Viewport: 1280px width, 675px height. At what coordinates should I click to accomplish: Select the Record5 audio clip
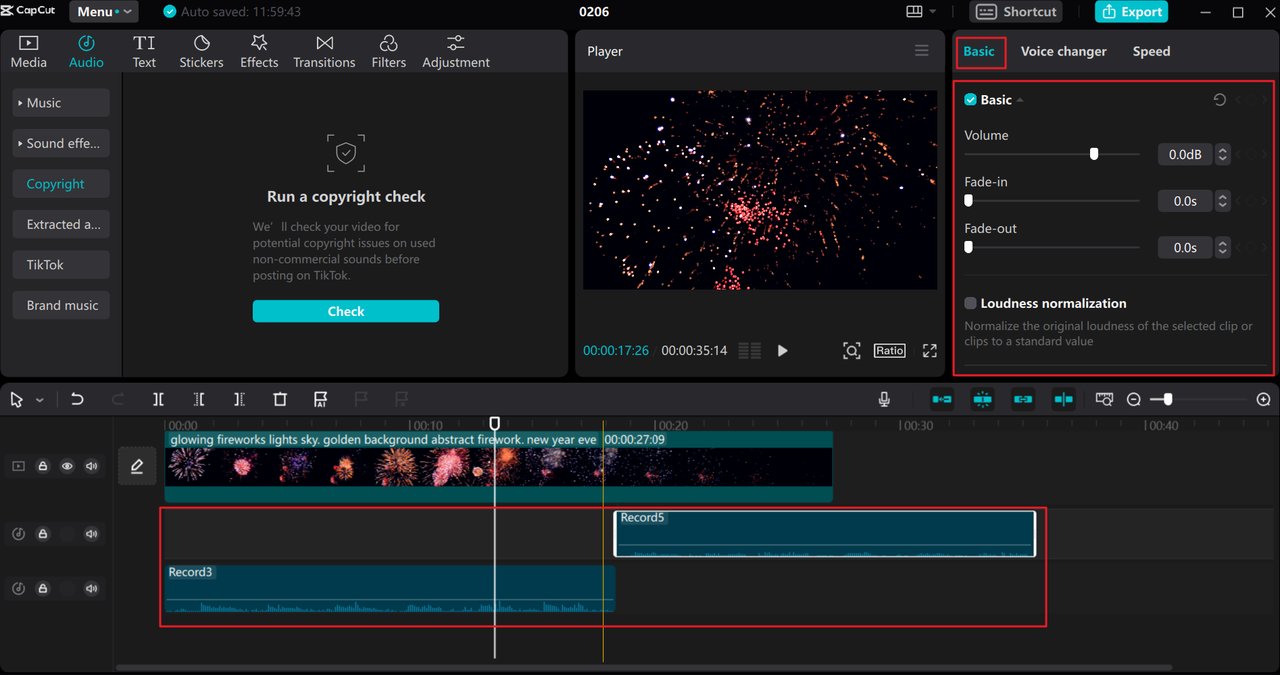825,534
